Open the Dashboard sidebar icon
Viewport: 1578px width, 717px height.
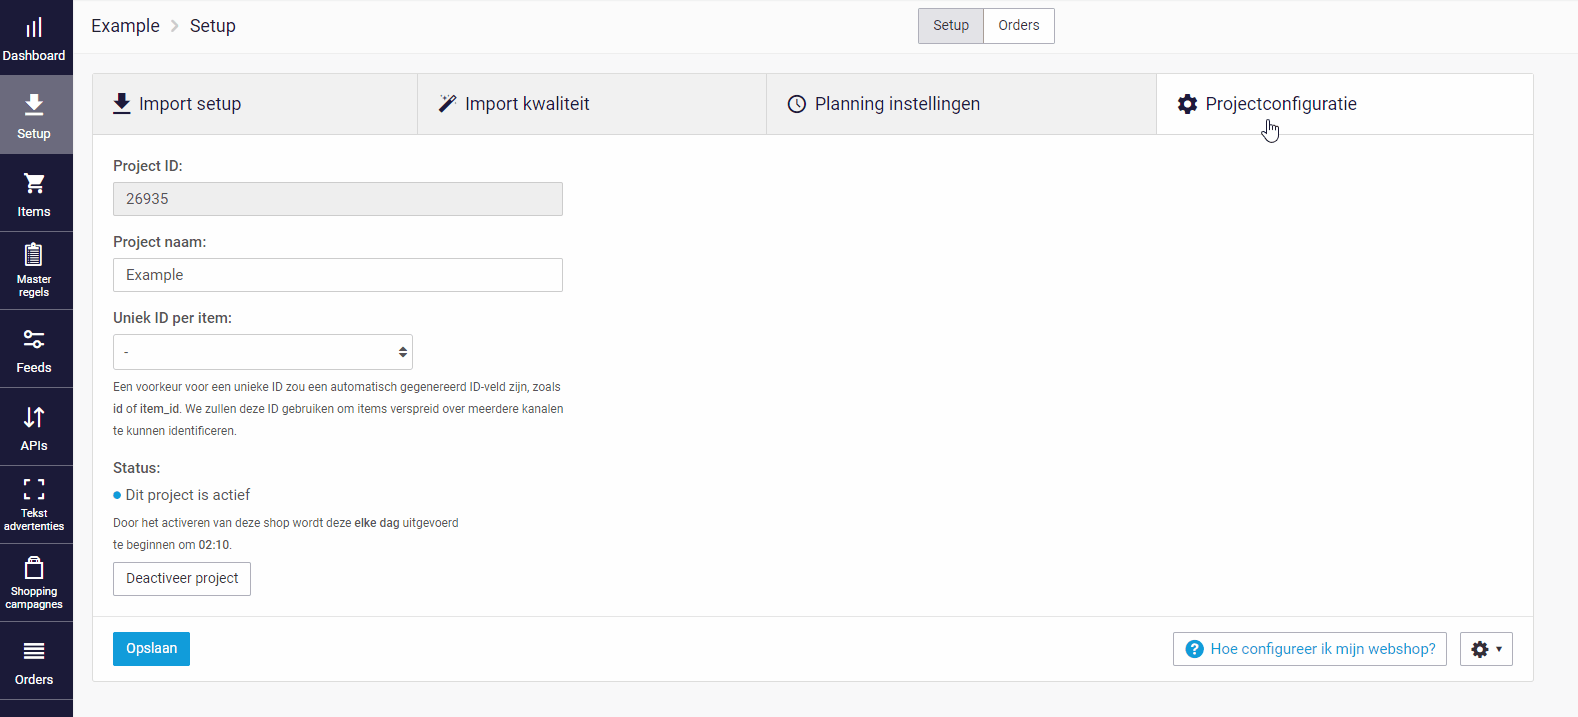coord(34,28)
